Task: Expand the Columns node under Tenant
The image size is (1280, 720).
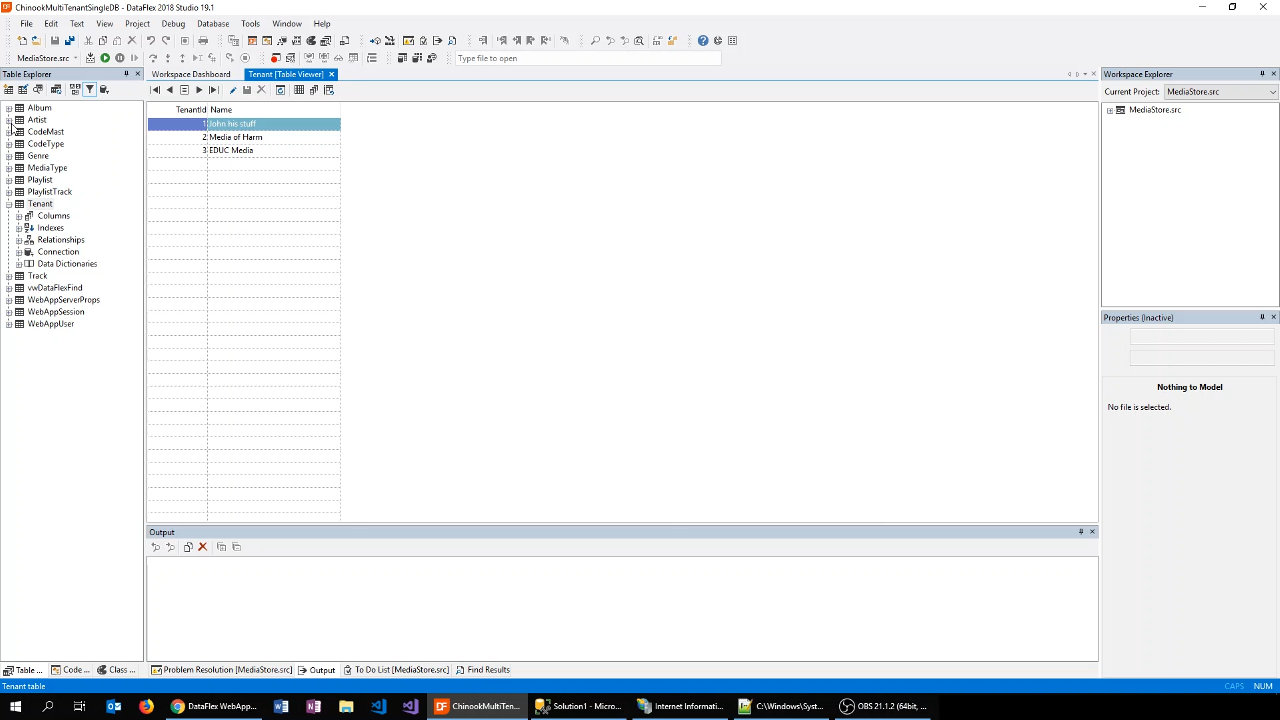Action: tap(19, 216)
